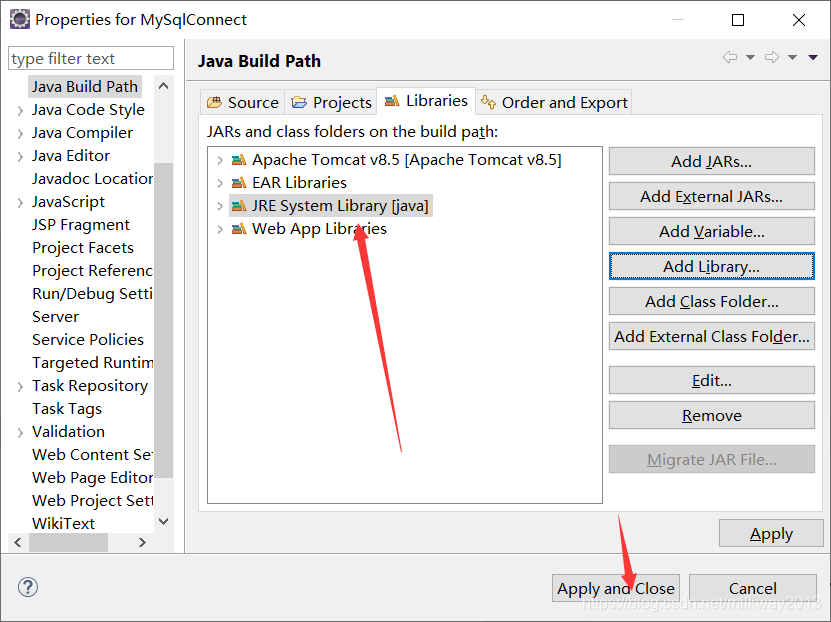
Task: Expand the JRE System Library node
Action: (x=219, y=205)
